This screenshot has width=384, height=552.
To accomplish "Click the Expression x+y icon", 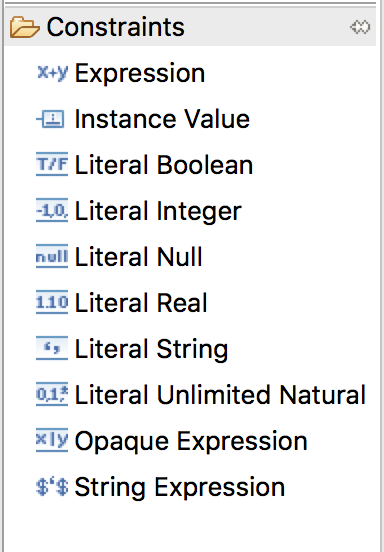I will pos(52,73).
